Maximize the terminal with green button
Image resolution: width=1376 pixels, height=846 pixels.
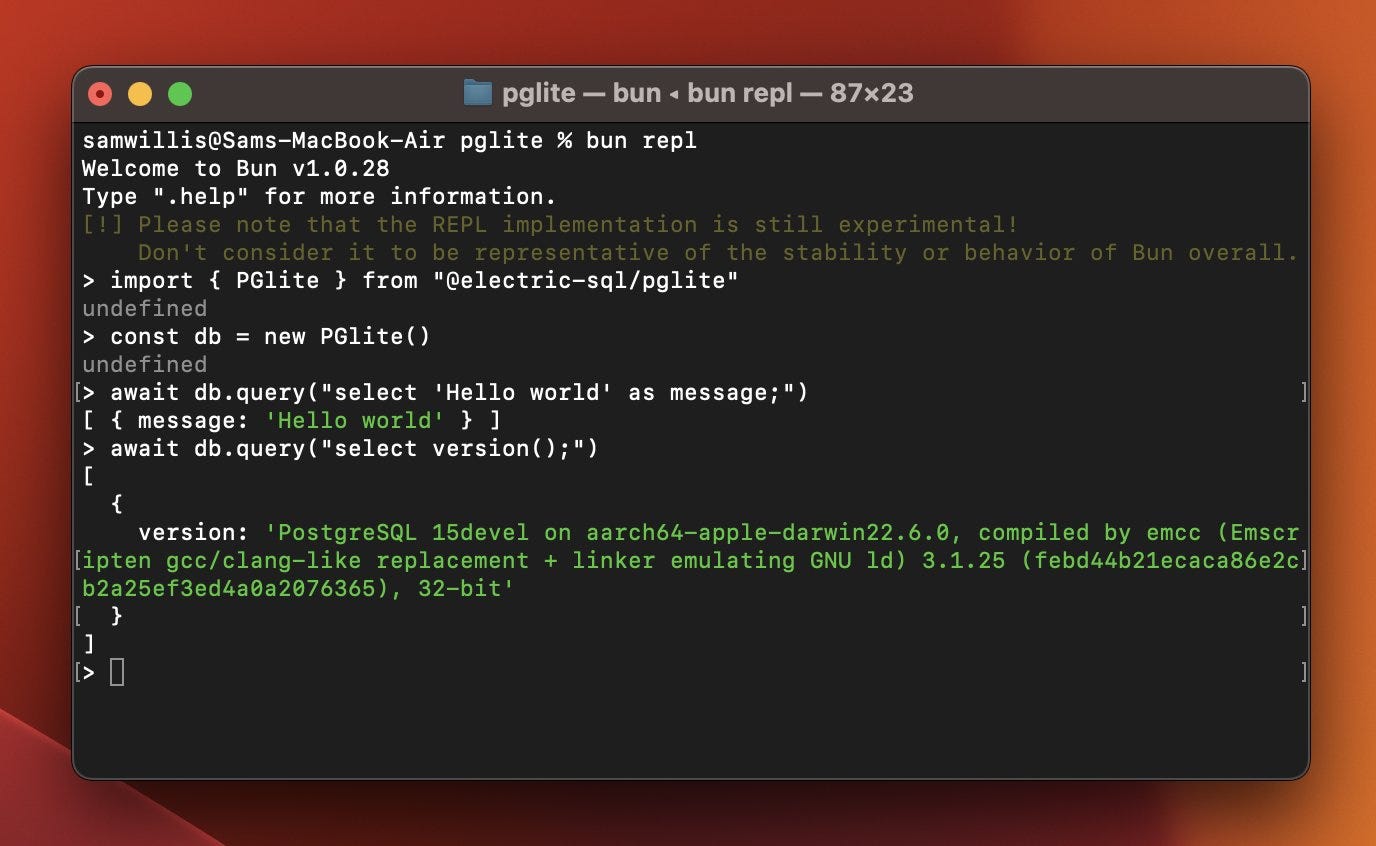tap(180, 94)
